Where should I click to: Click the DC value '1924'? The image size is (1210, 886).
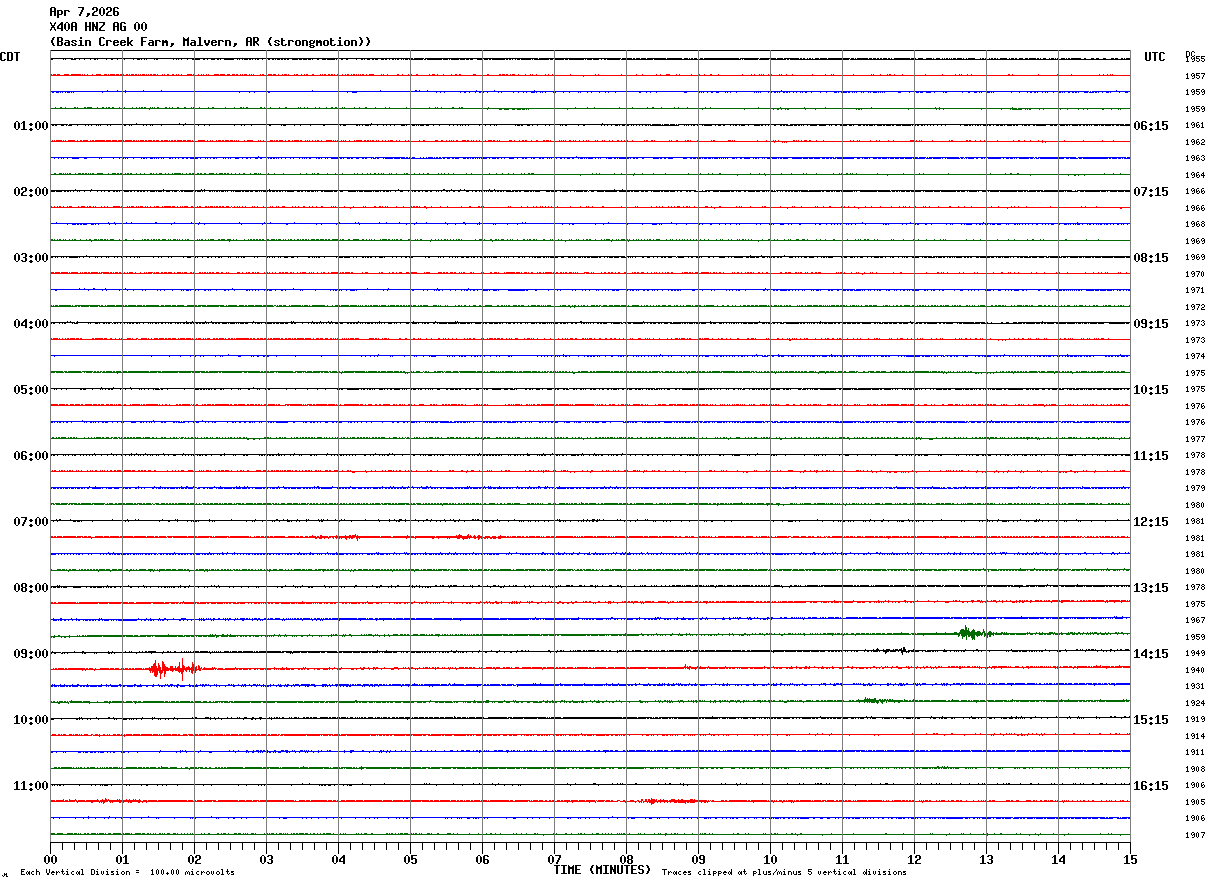(1195, 704)
